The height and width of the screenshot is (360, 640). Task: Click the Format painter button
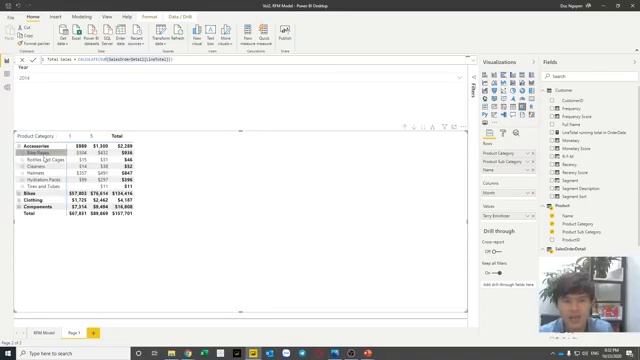[x=33, y=43]
